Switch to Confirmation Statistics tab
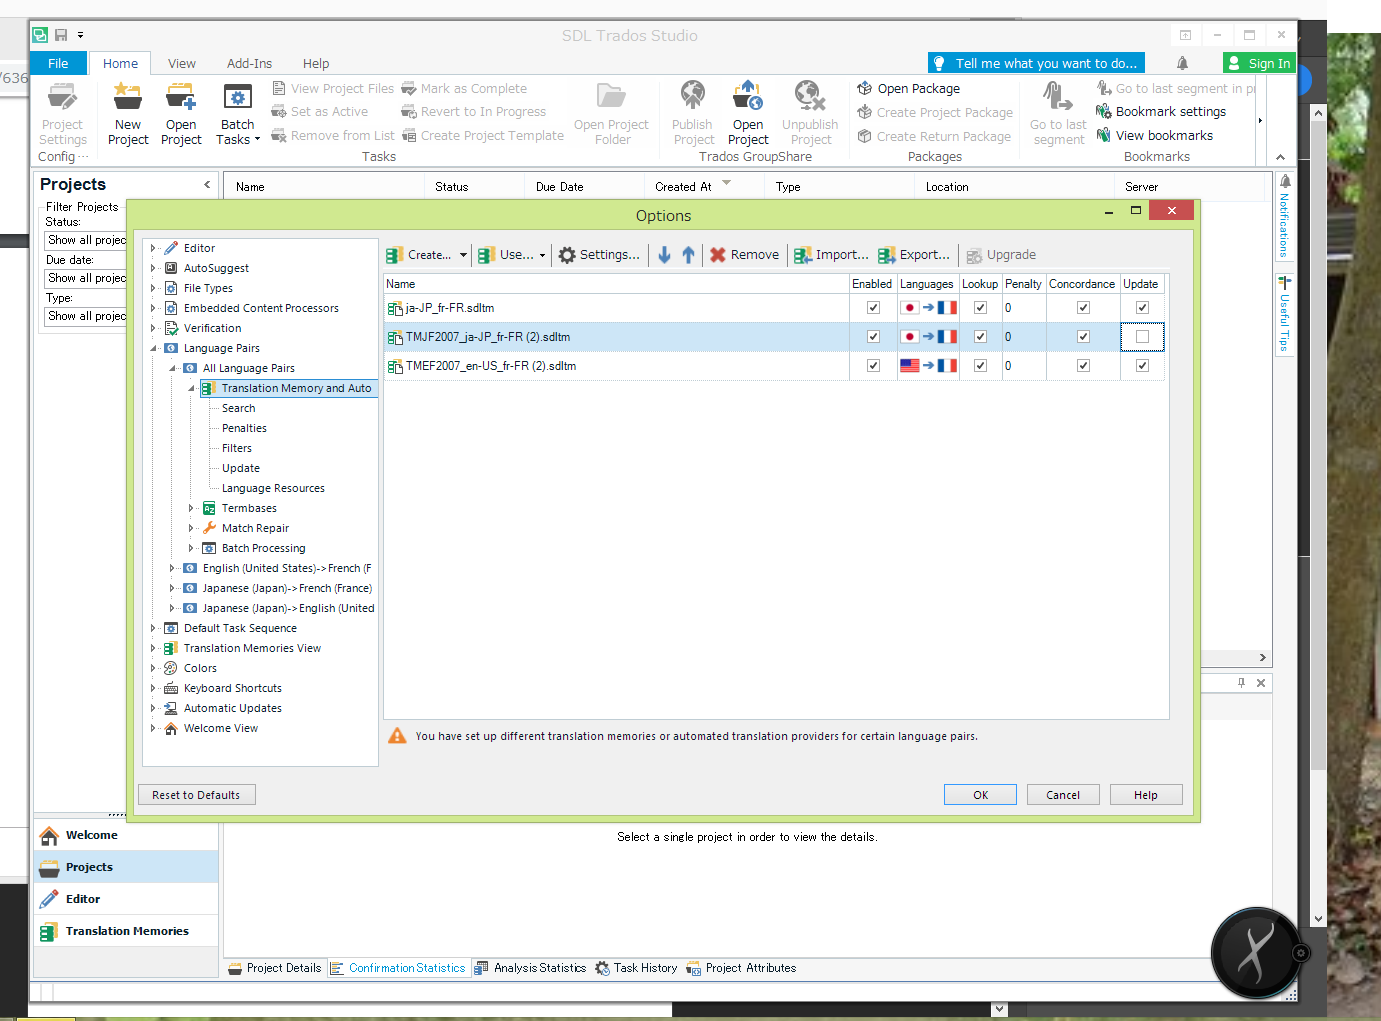This screenshot has width=1381, height=1021. click(398, 968)
